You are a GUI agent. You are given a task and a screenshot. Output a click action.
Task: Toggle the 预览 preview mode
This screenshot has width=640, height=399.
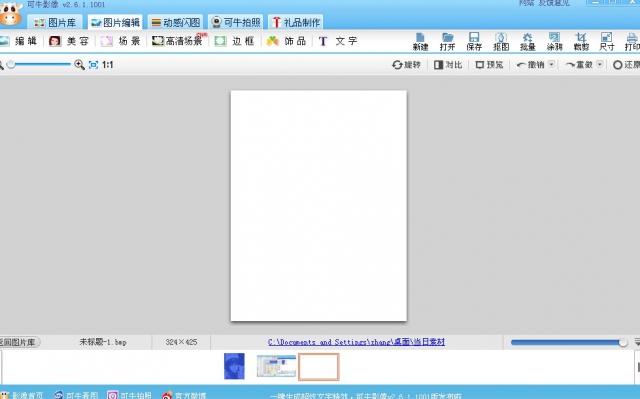coord(489,64)
